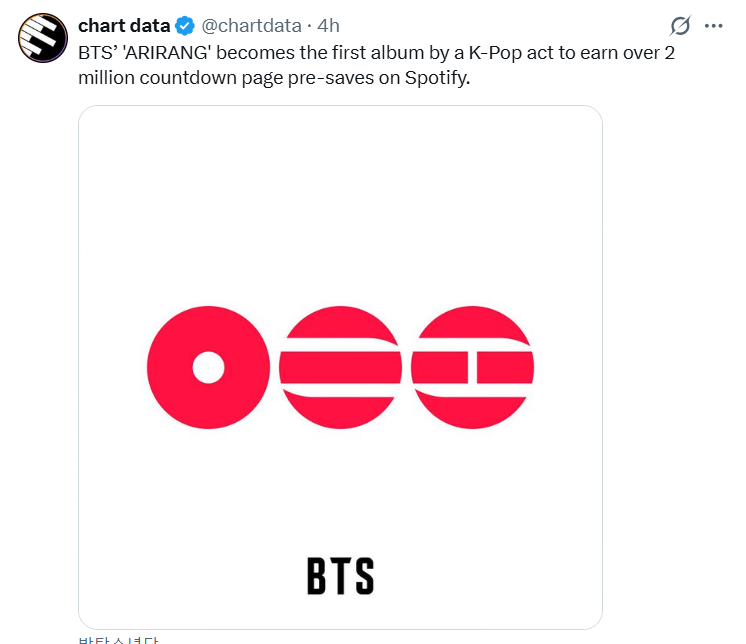This screenshot has height=644, width=746.
Task: Click the white dot inside the left red disc
Action: coord(208,368)
